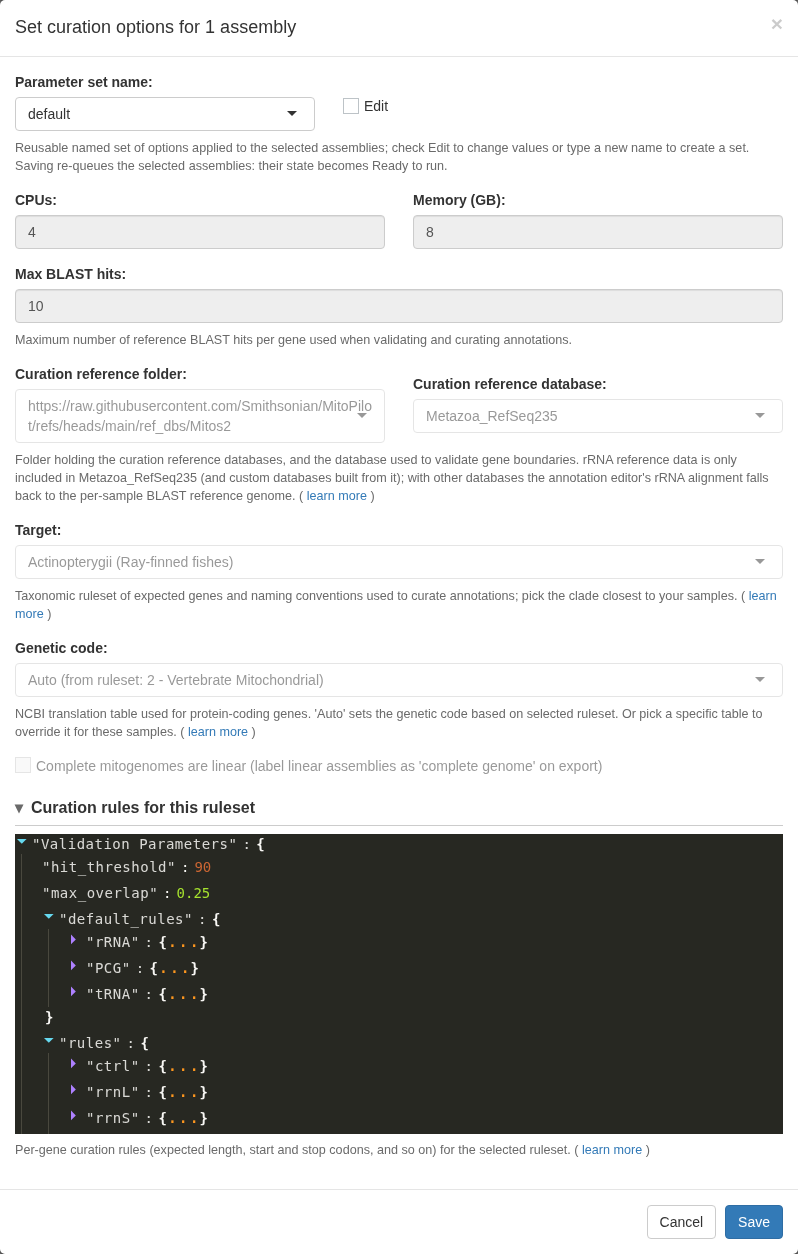Click the Cancel button

point(681,1222)
